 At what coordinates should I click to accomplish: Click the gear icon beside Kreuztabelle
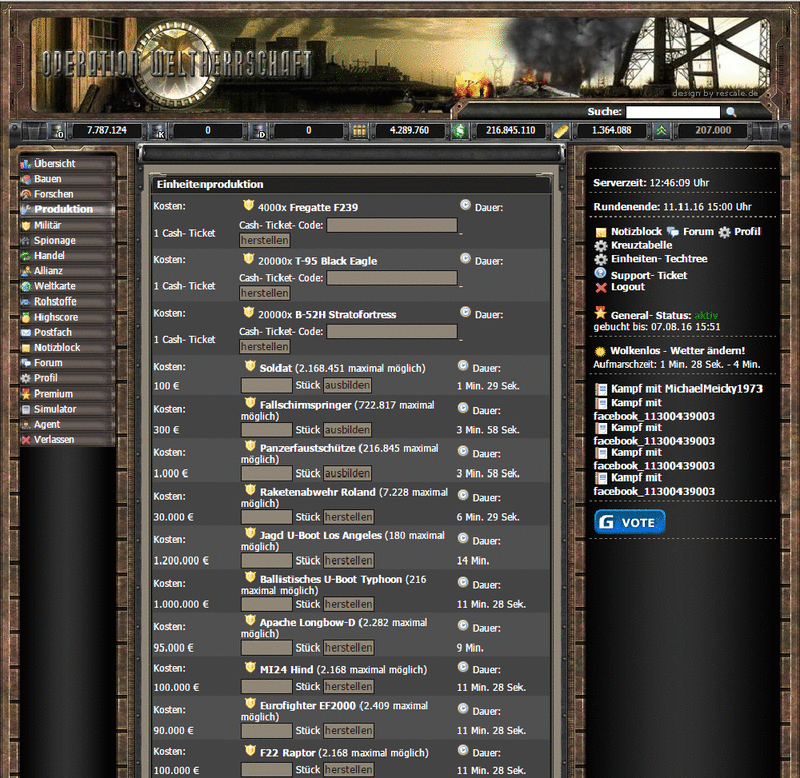click(x=600, y=245)
